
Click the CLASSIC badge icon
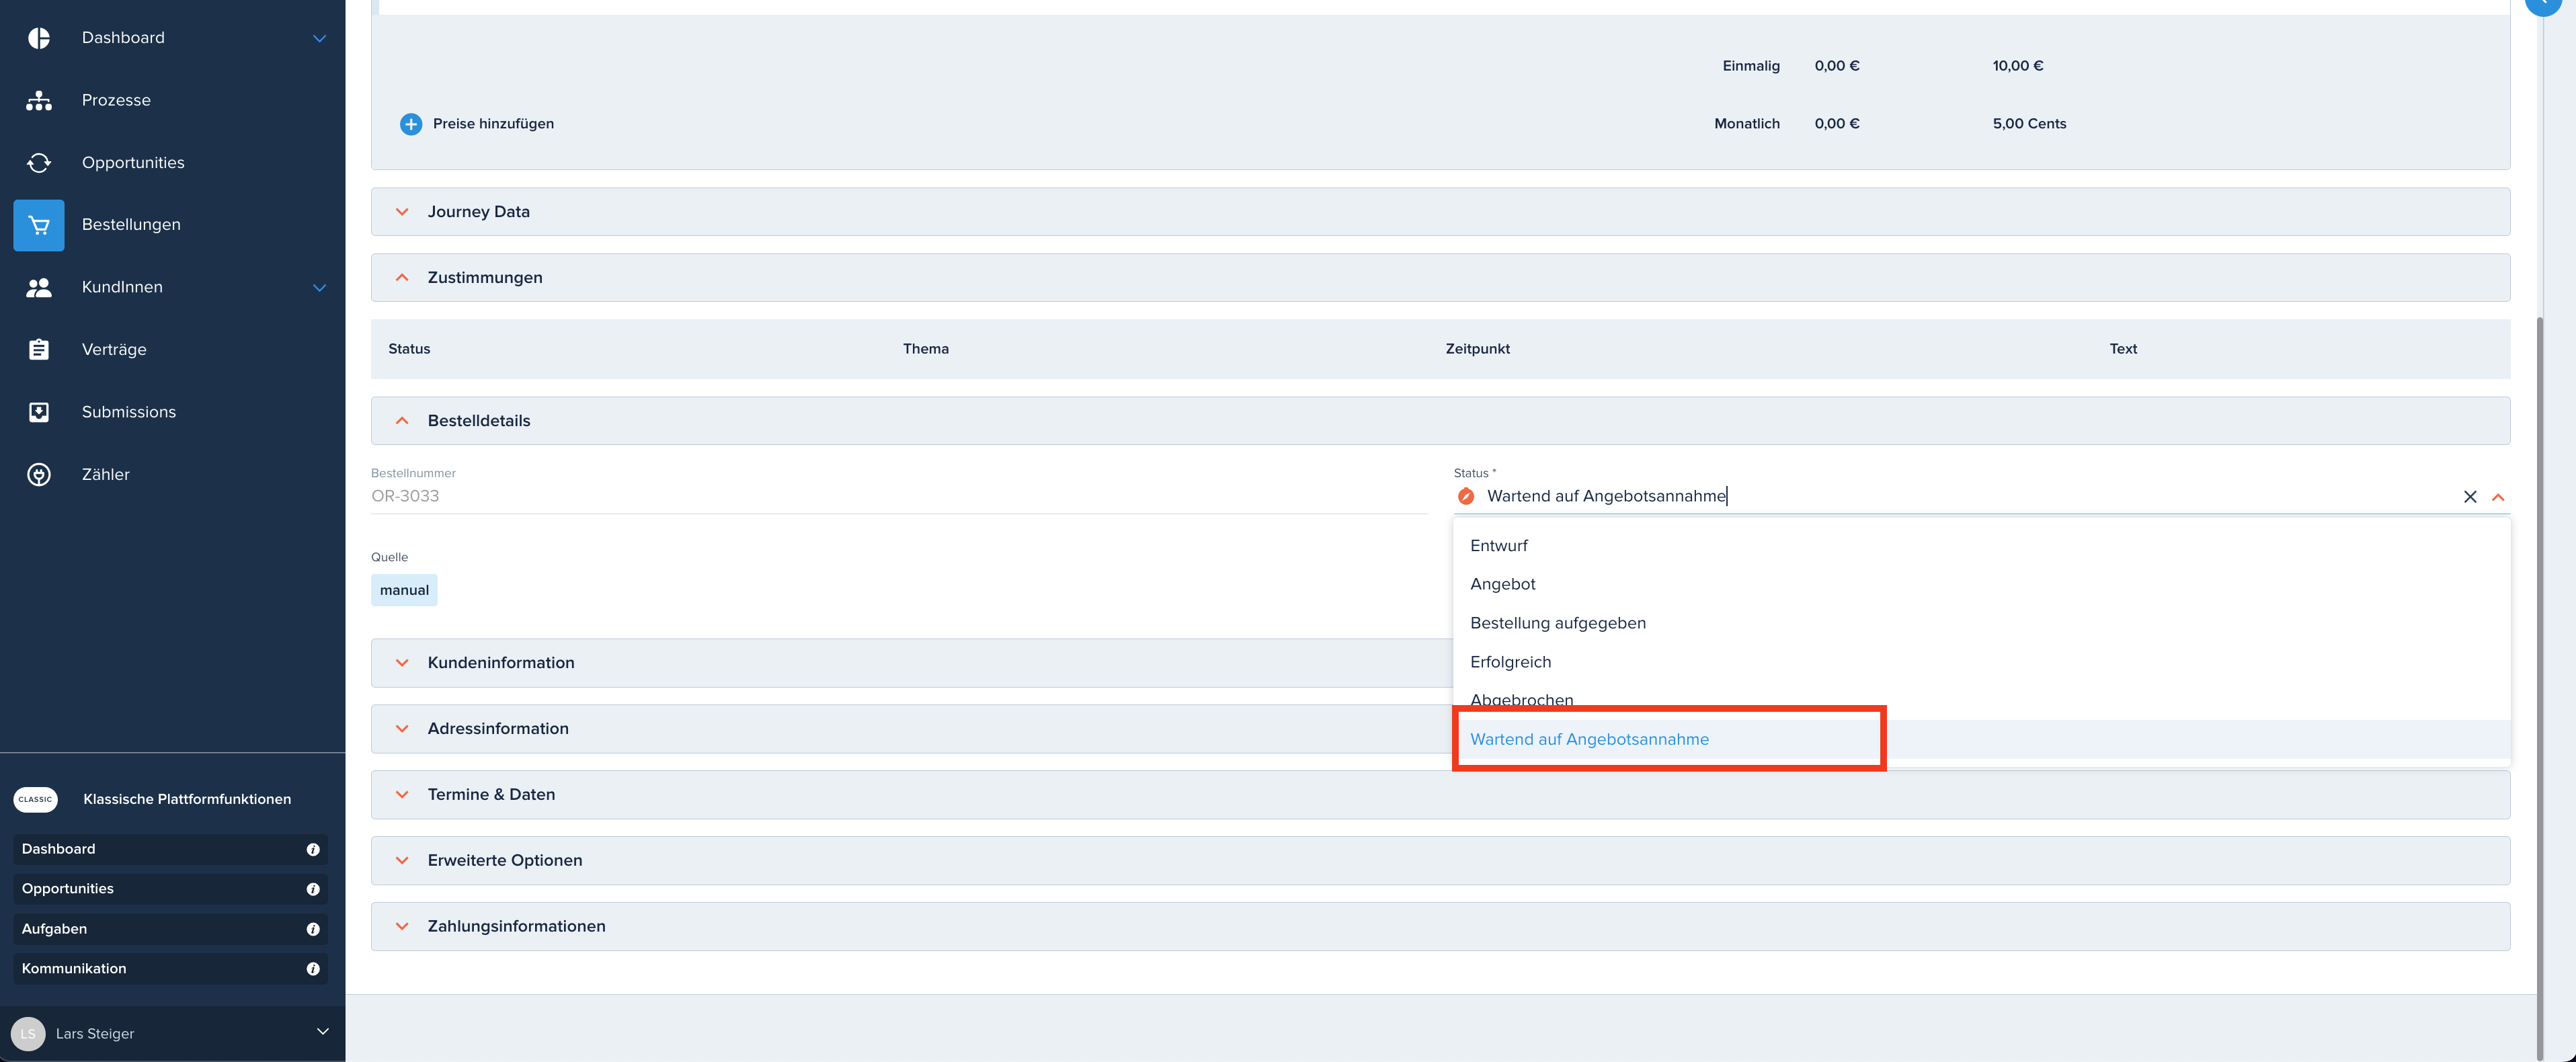coord(35,799)
